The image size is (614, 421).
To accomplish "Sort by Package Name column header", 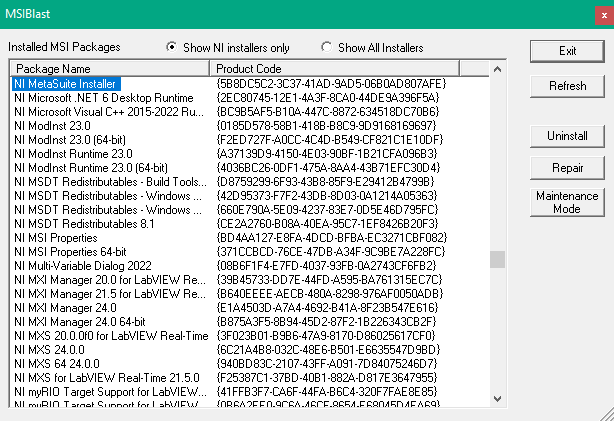I will [x=110, y=69].
